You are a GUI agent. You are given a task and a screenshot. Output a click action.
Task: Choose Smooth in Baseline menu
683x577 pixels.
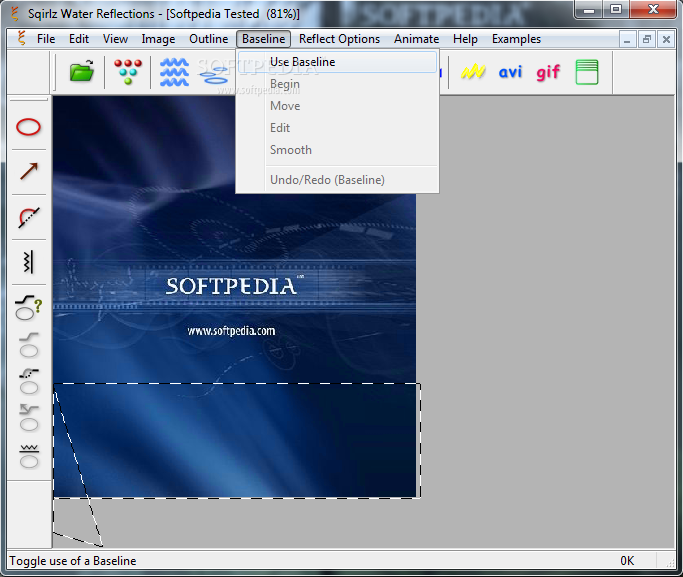pos(337,150)
